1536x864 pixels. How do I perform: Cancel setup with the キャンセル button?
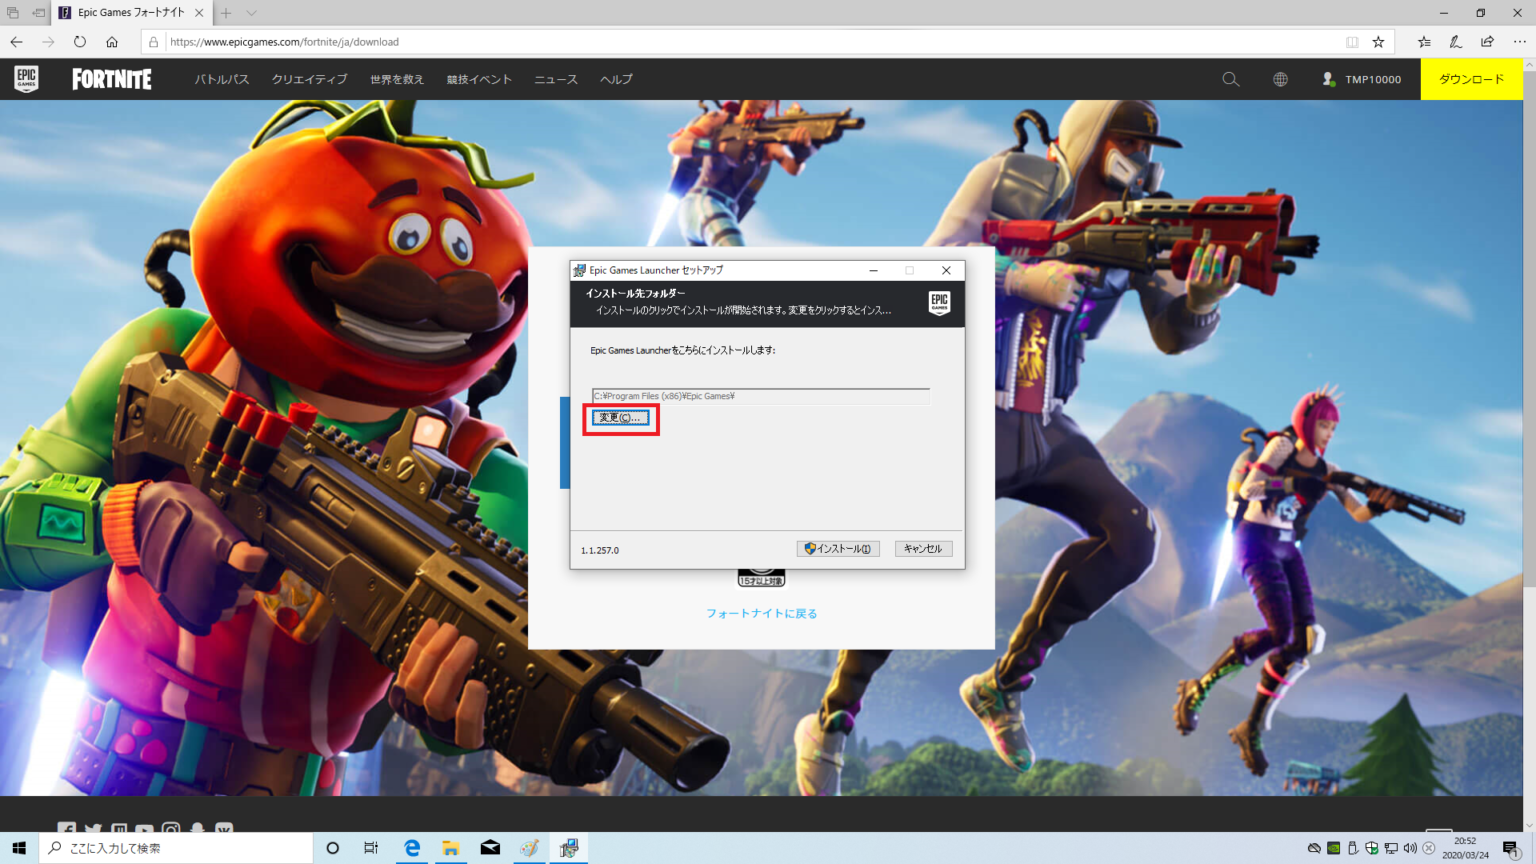[923, 549]
